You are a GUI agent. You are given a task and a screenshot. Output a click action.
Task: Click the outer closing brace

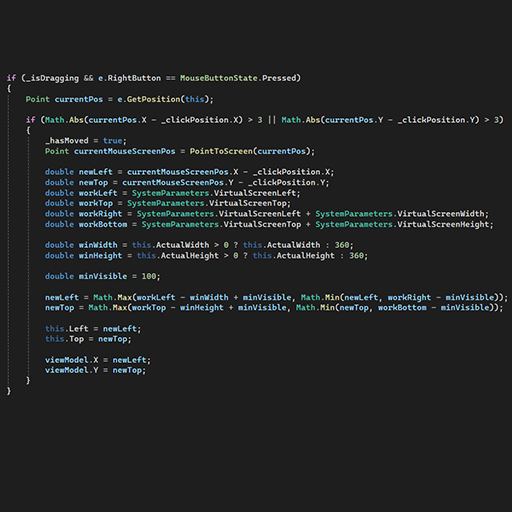pyautogui.click(x=9, y=391)
